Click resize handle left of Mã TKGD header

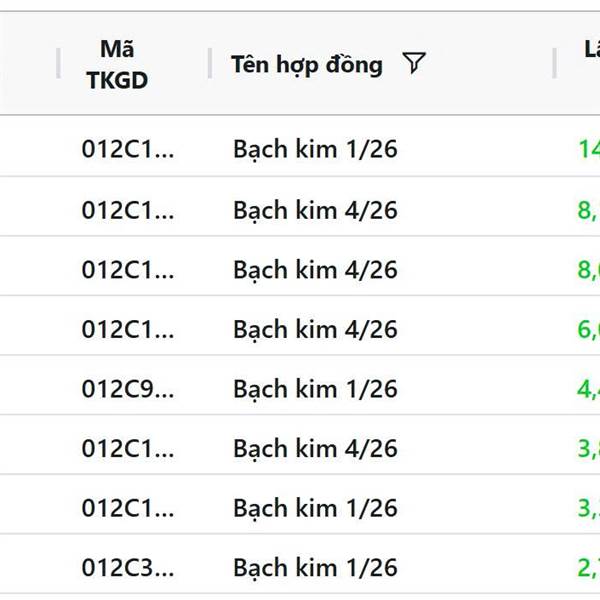(58, 63)
